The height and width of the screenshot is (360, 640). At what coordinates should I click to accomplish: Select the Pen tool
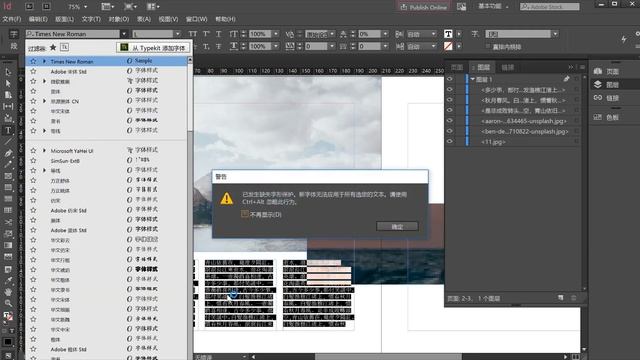click(8, 153)
